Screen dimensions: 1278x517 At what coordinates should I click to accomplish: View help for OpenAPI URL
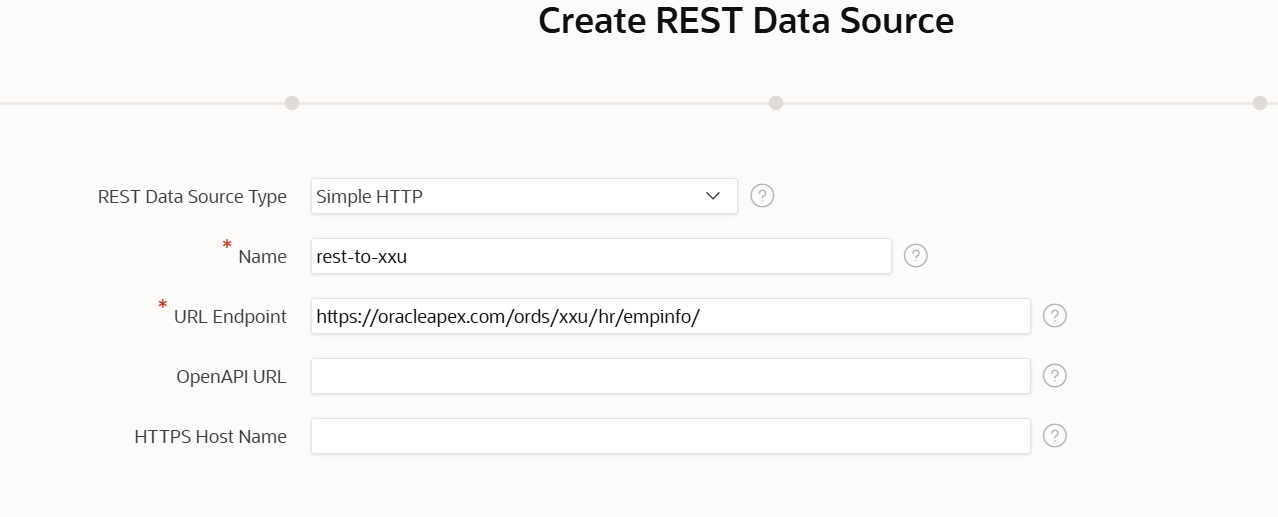coord(1055,376)
